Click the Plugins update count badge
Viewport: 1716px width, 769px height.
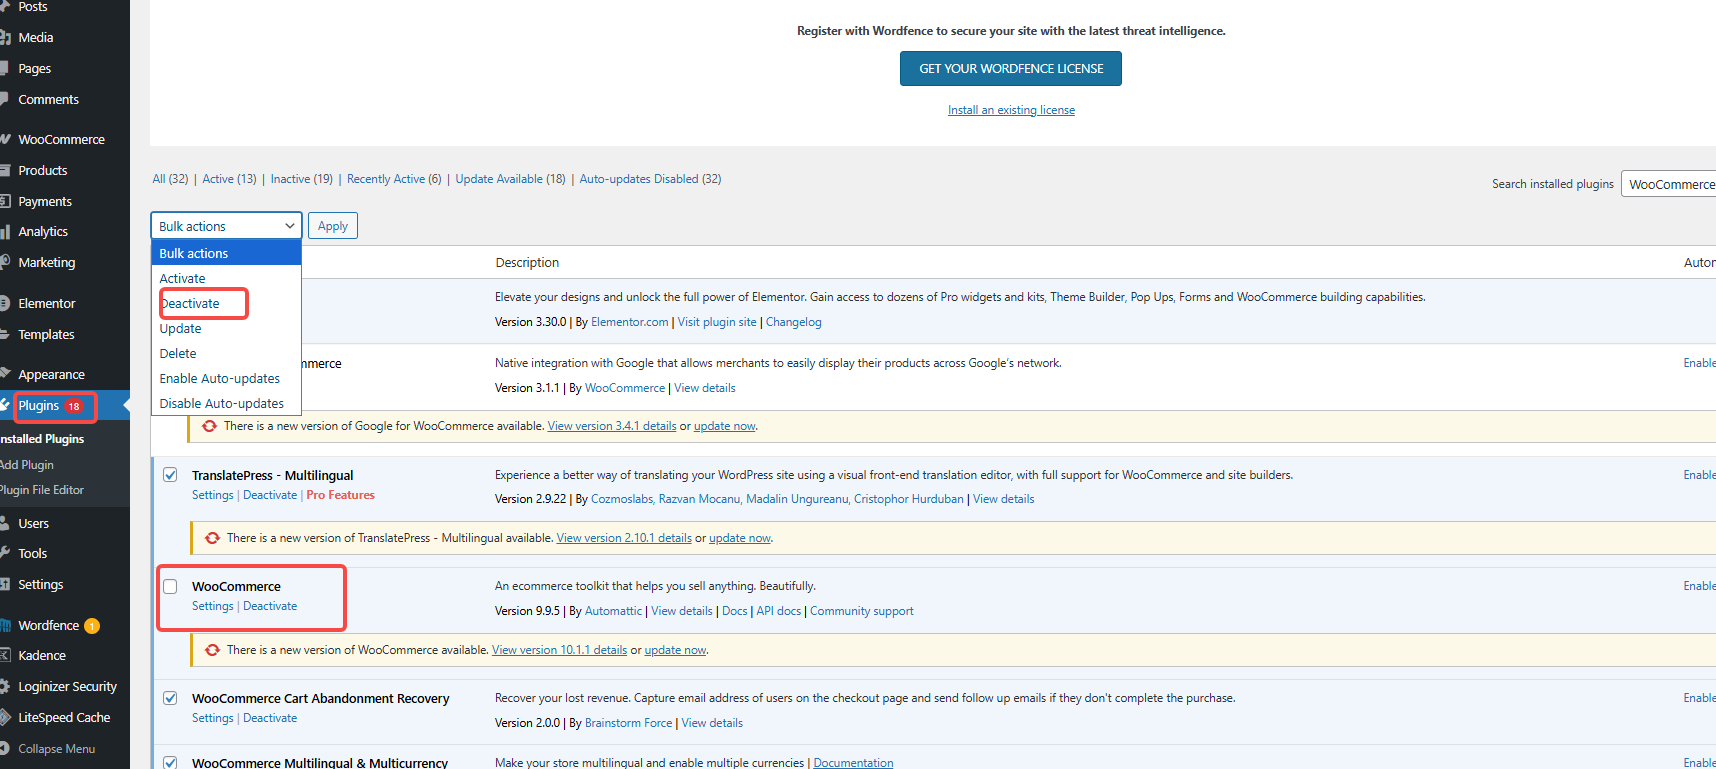pos(74,406)
